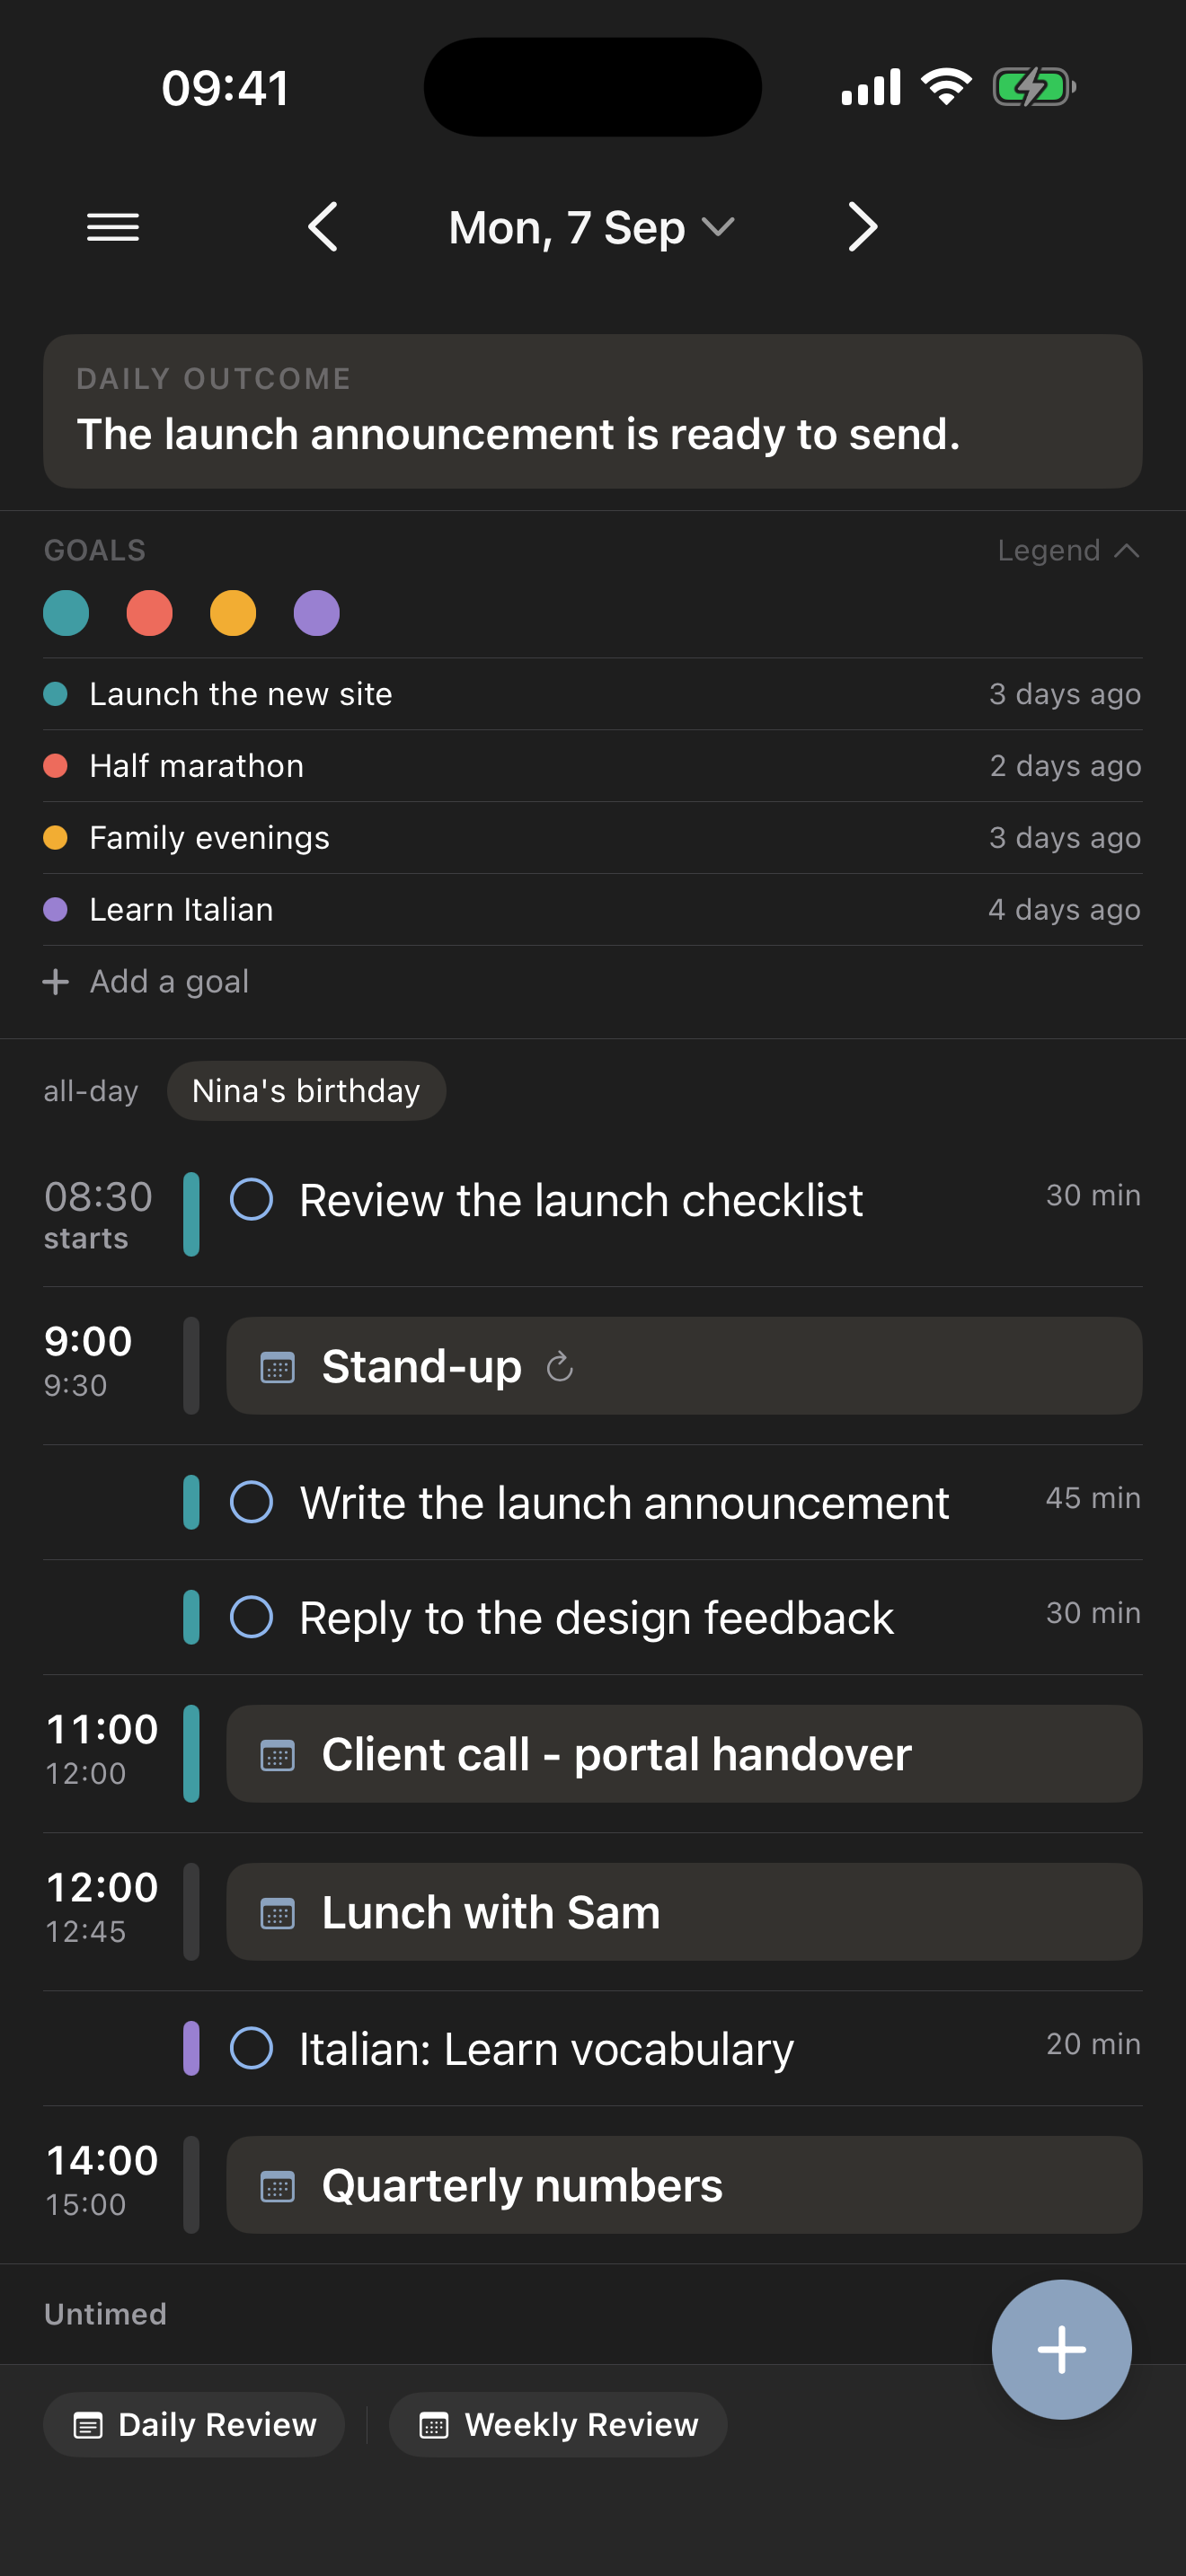The height and width of the screenshot is (2576, 1186).
Task: Mark Write the launch announcement complete
Action: (x=251, y=1502)
